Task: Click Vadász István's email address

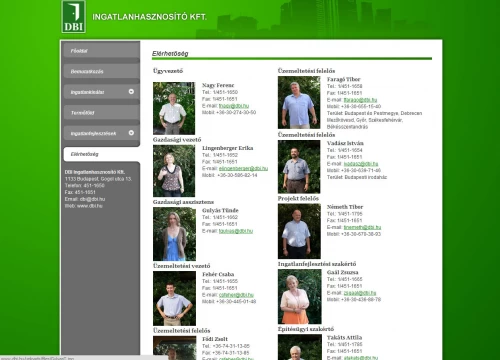Action: (361, 164)
